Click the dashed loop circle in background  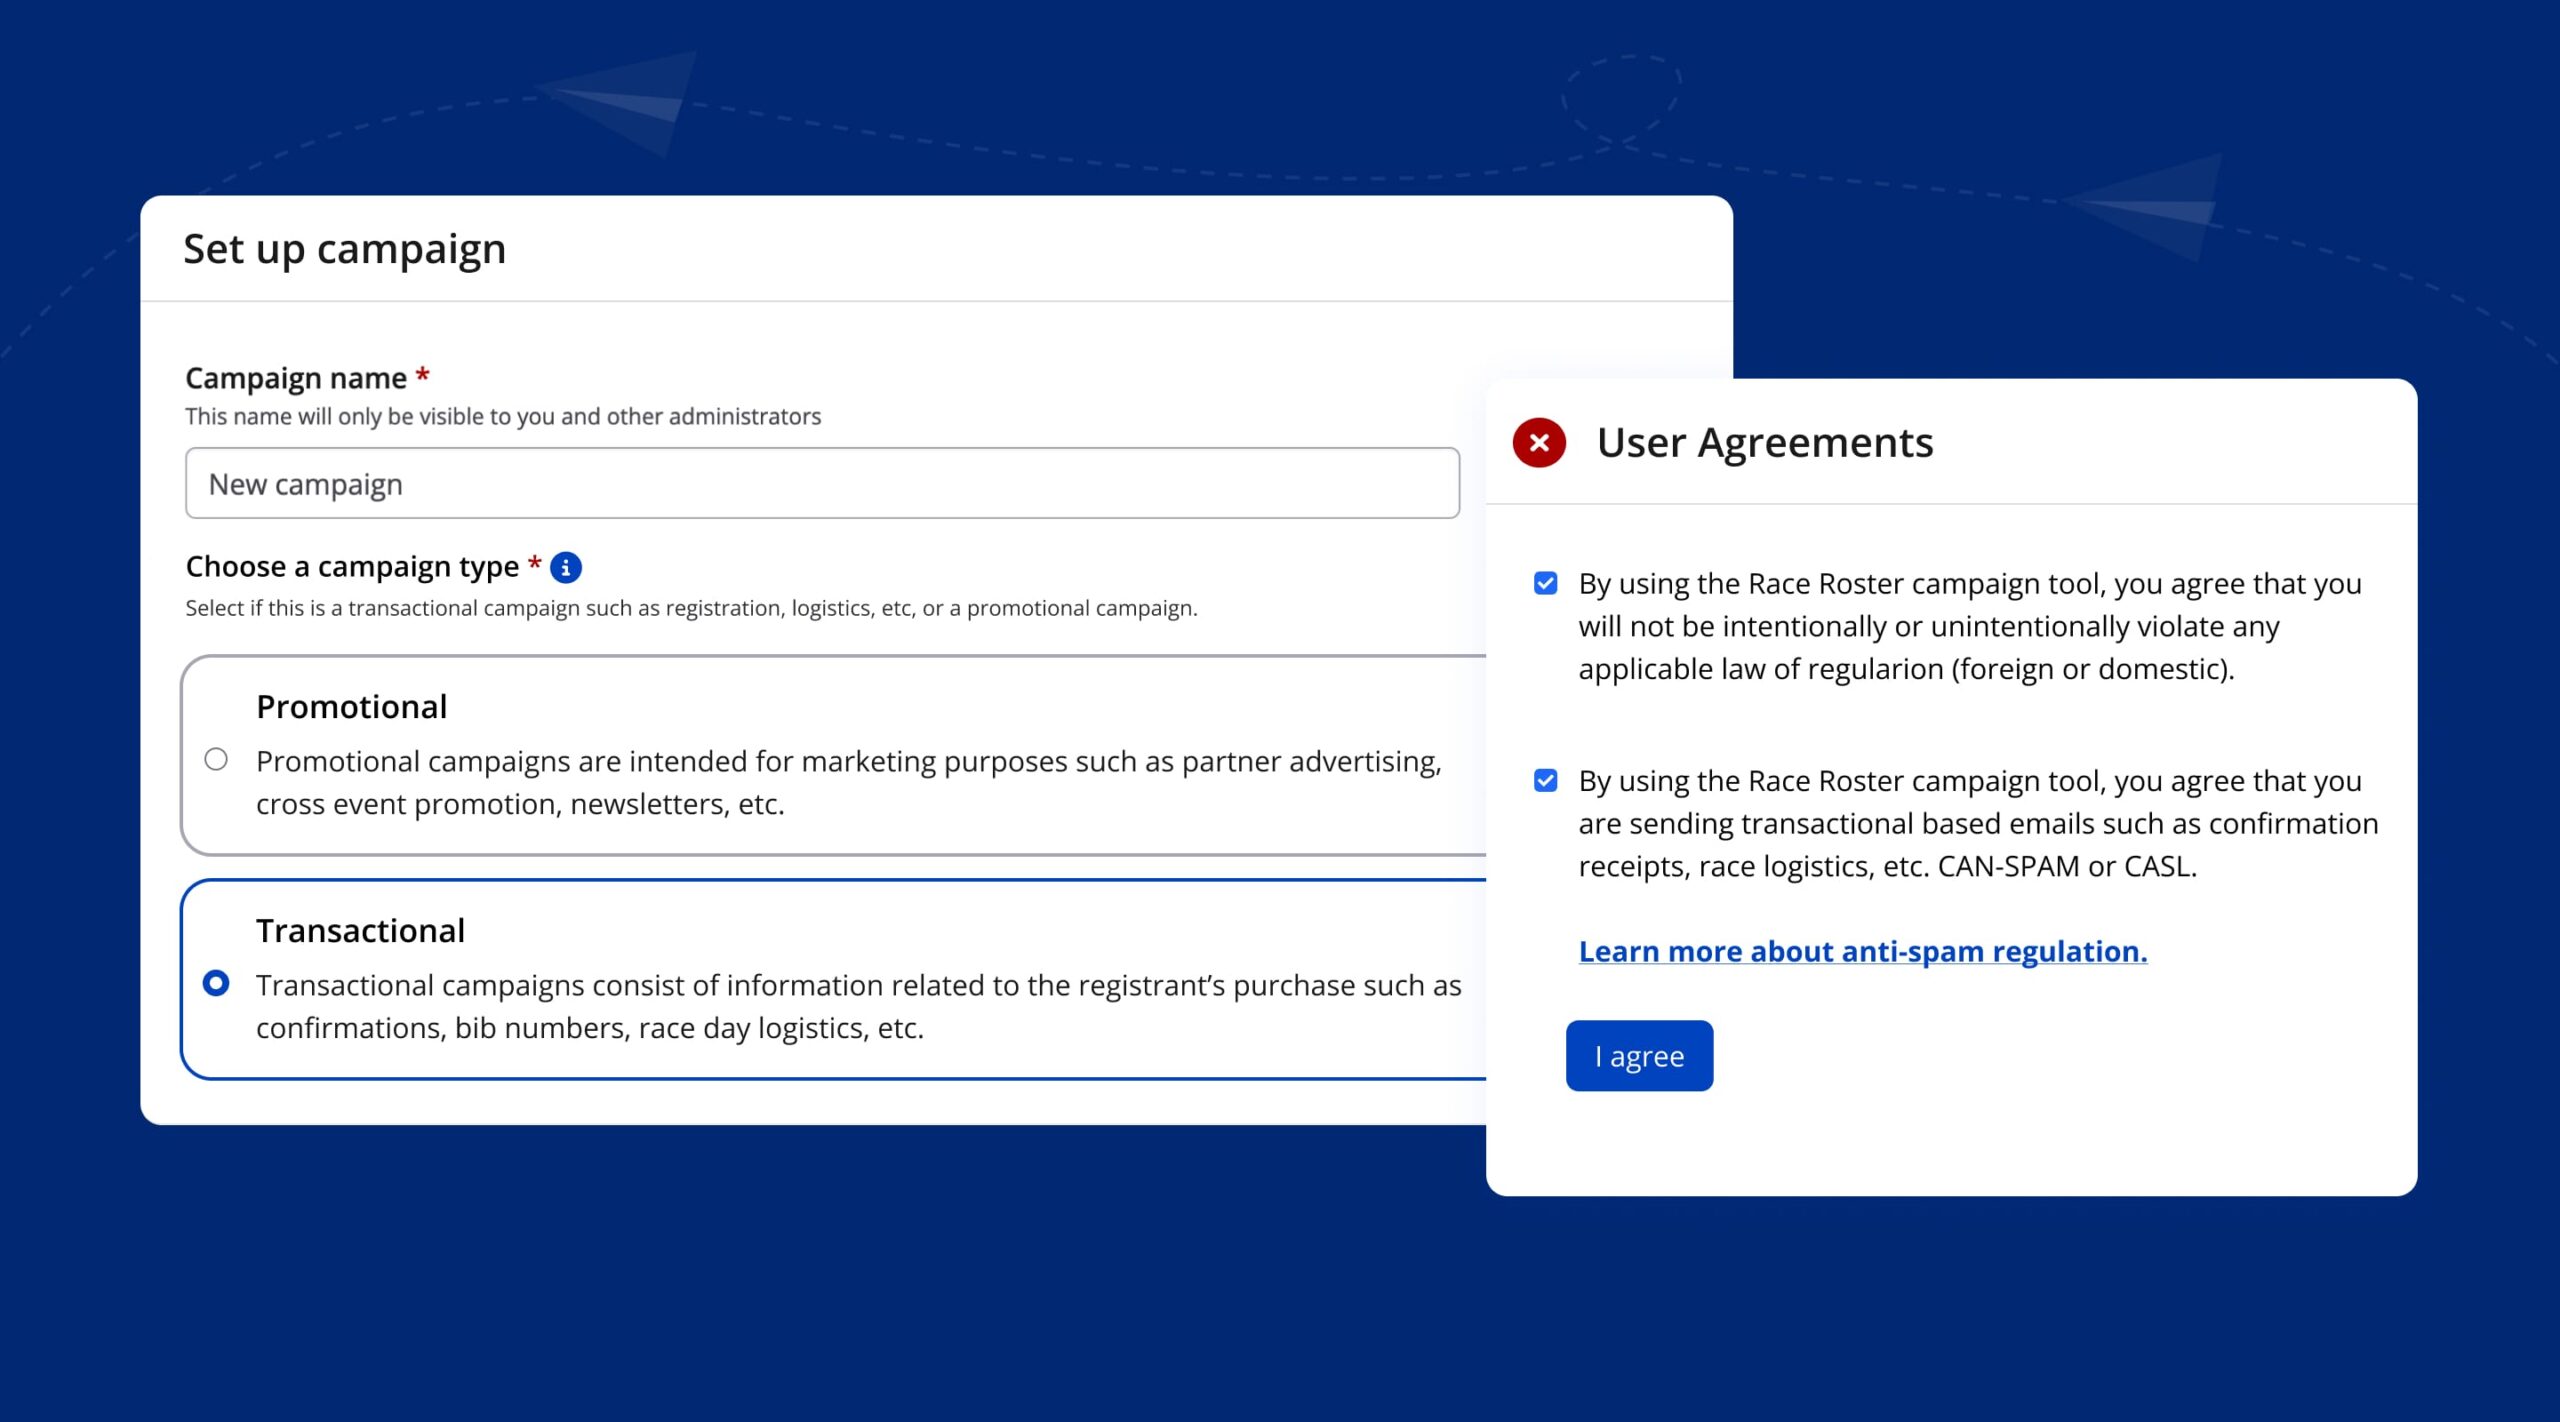1621,98
